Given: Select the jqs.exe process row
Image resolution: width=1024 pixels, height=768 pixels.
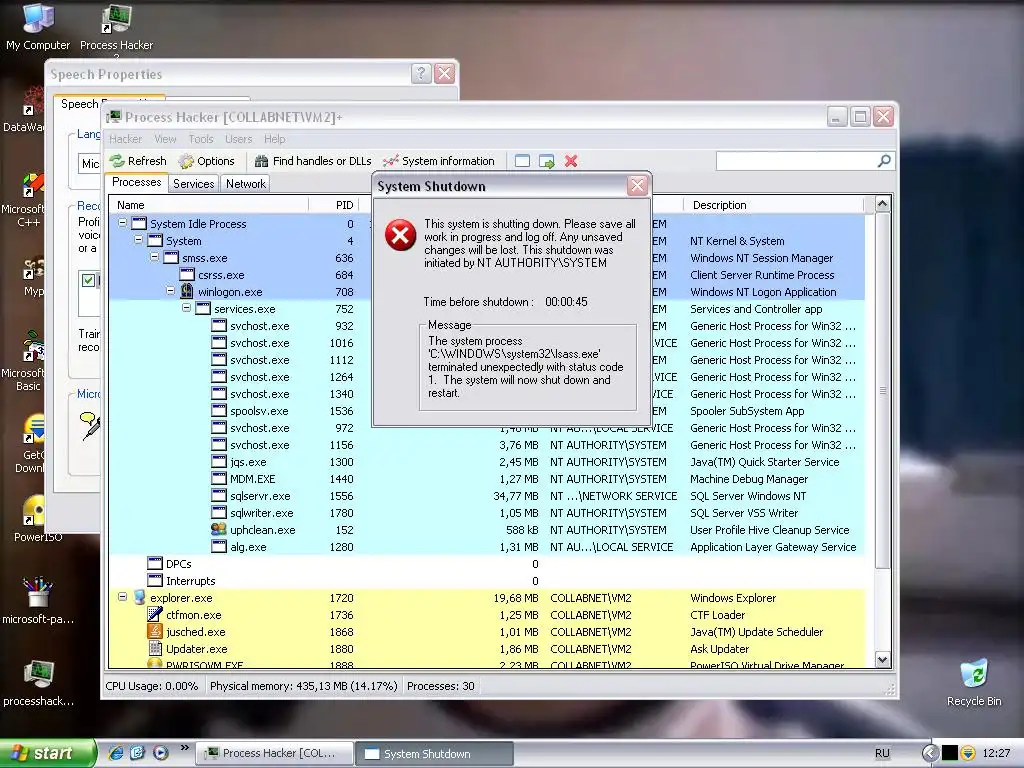Looking at the screenshot, I should tap(487, 462).
